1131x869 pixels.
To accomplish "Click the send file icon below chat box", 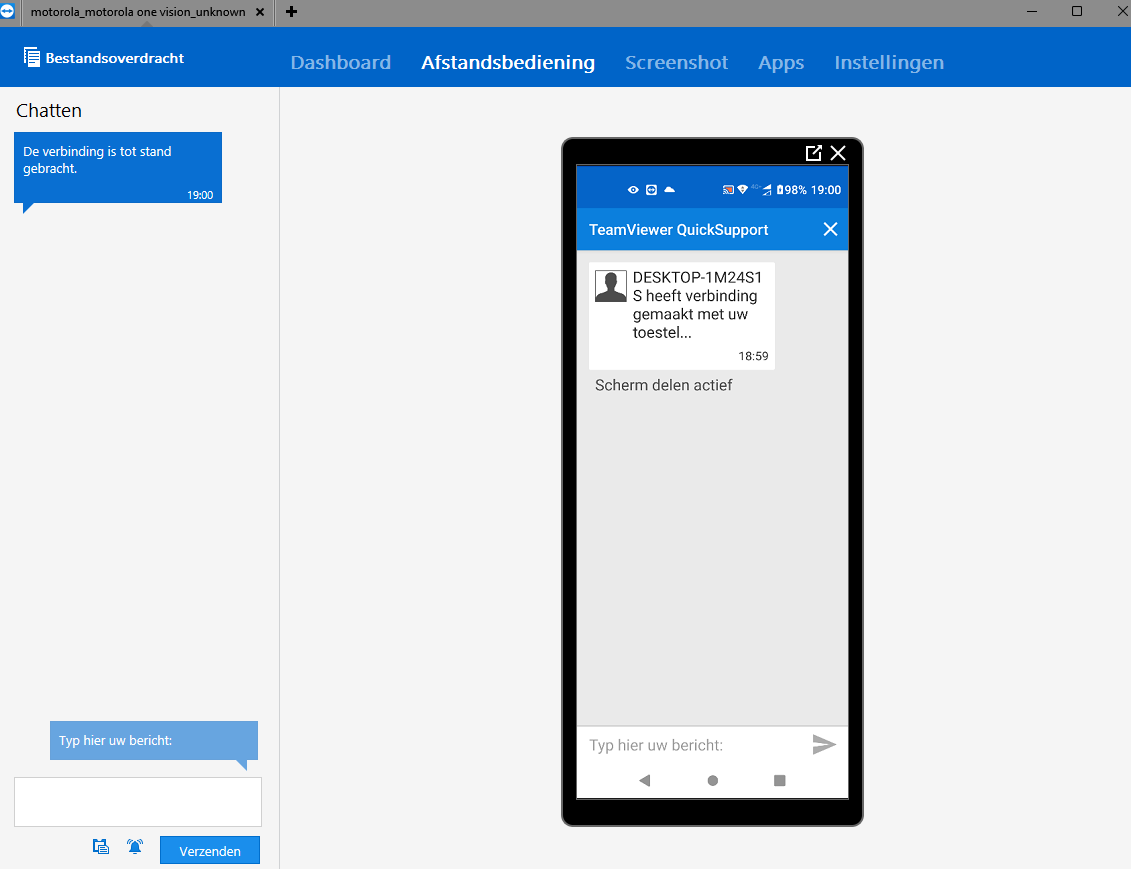I will 101,847.
